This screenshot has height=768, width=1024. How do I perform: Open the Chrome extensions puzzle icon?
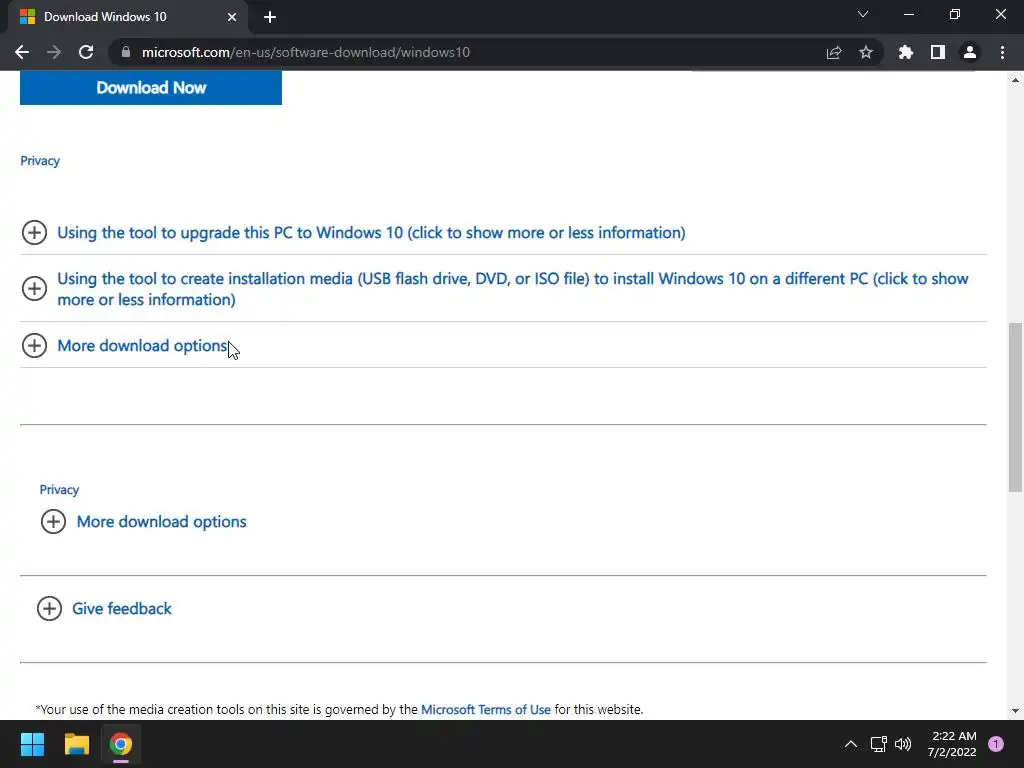tap(906, 52)
